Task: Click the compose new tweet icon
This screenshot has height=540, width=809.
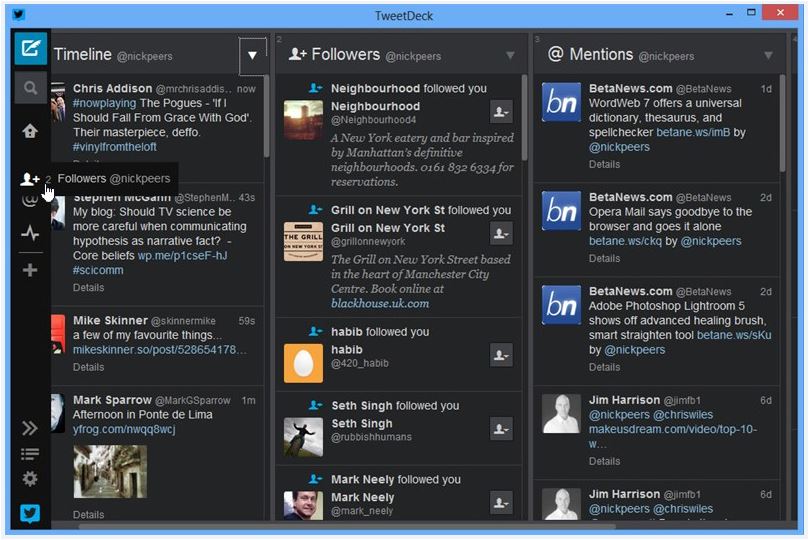Action: (x=30, y=48)
